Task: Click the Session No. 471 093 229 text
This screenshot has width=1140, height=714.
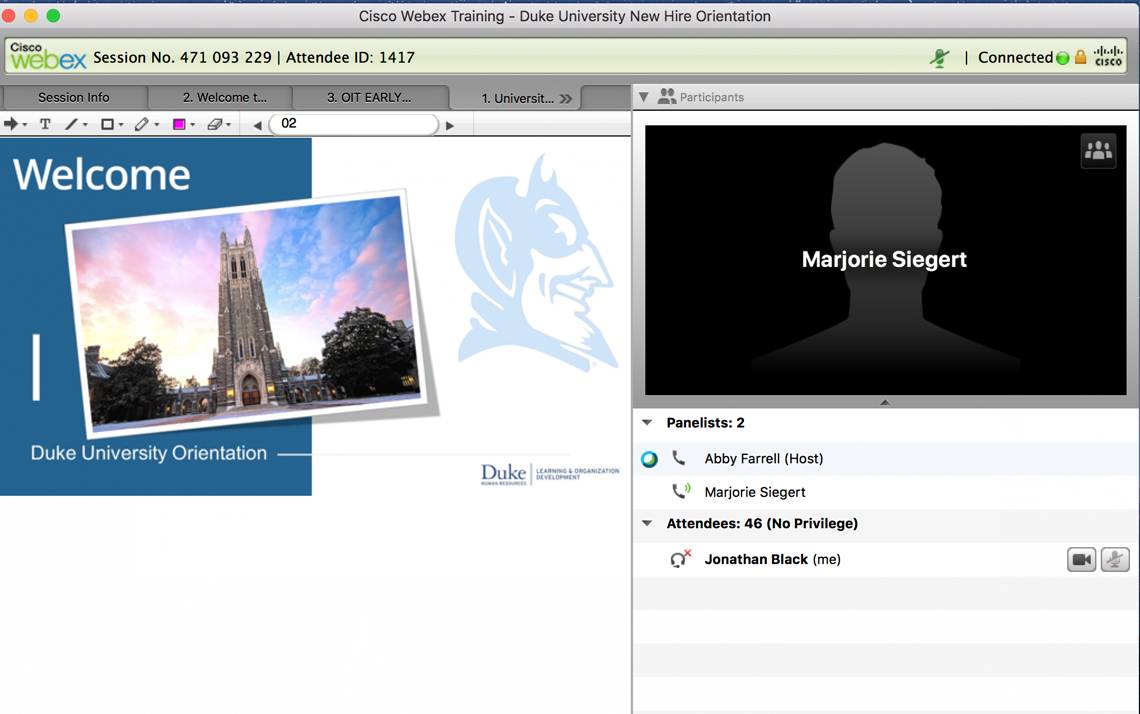Action: pyautogui.click(x=182, y=57)
